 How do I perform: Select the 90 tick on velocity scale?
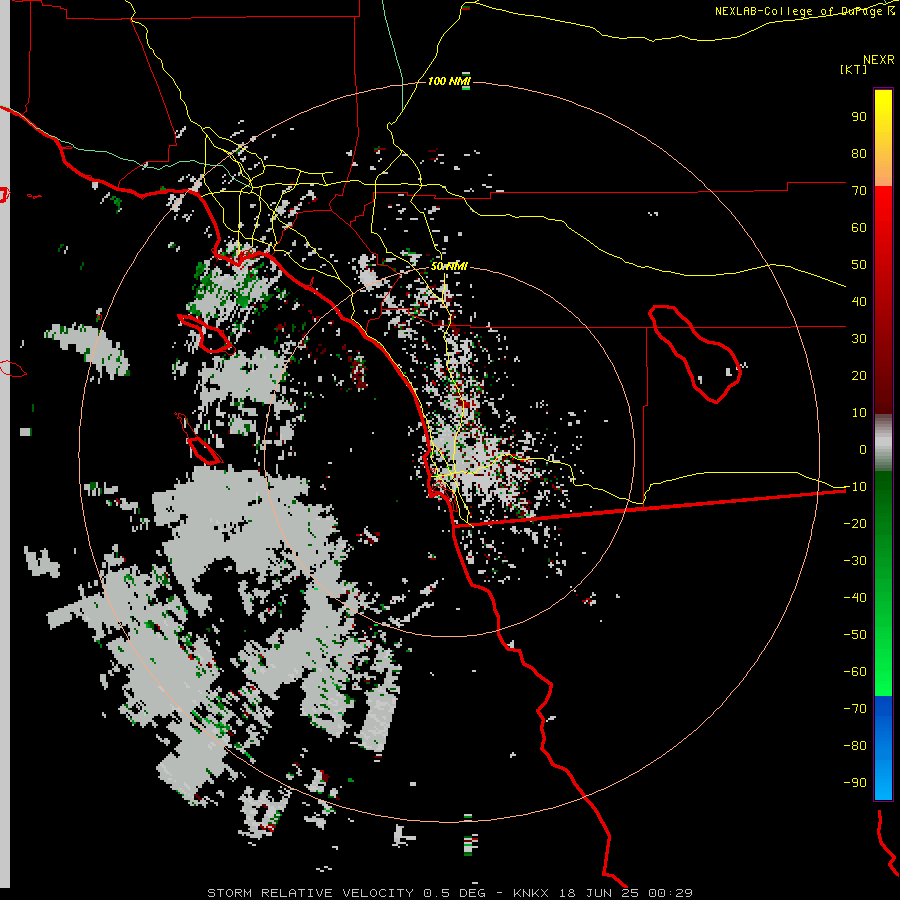click(x=859, y=117)
